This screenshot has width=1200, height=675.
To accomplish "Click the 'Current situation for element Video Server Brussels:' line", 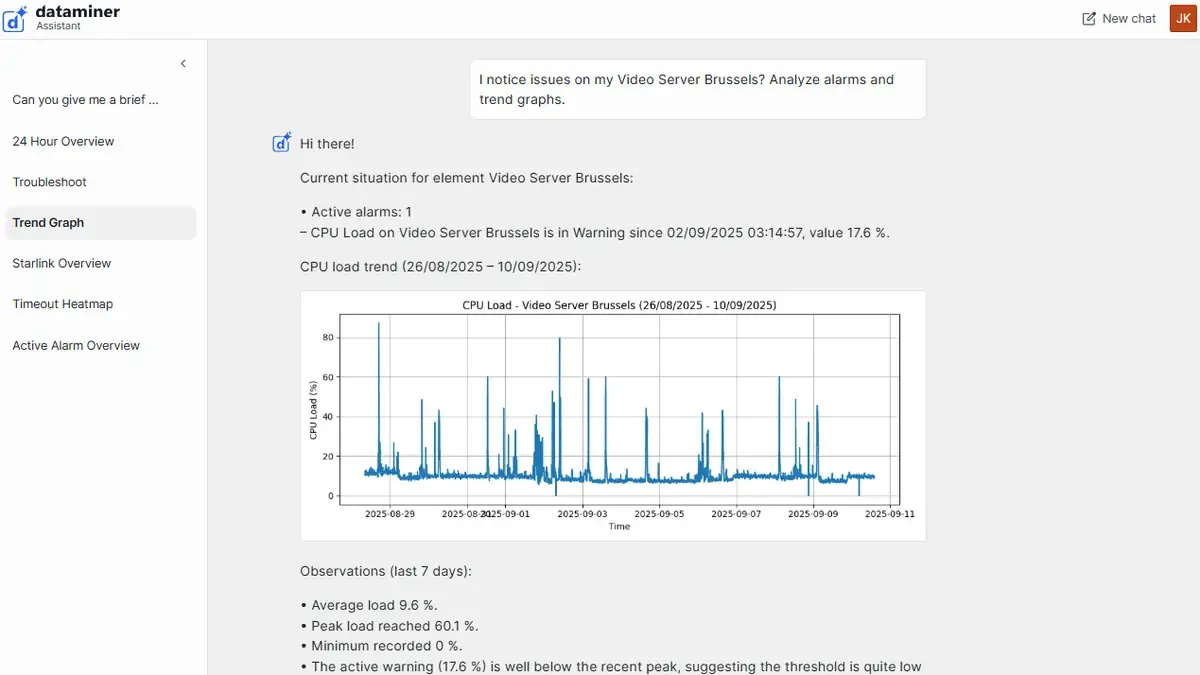I will (x=467, y=178).
